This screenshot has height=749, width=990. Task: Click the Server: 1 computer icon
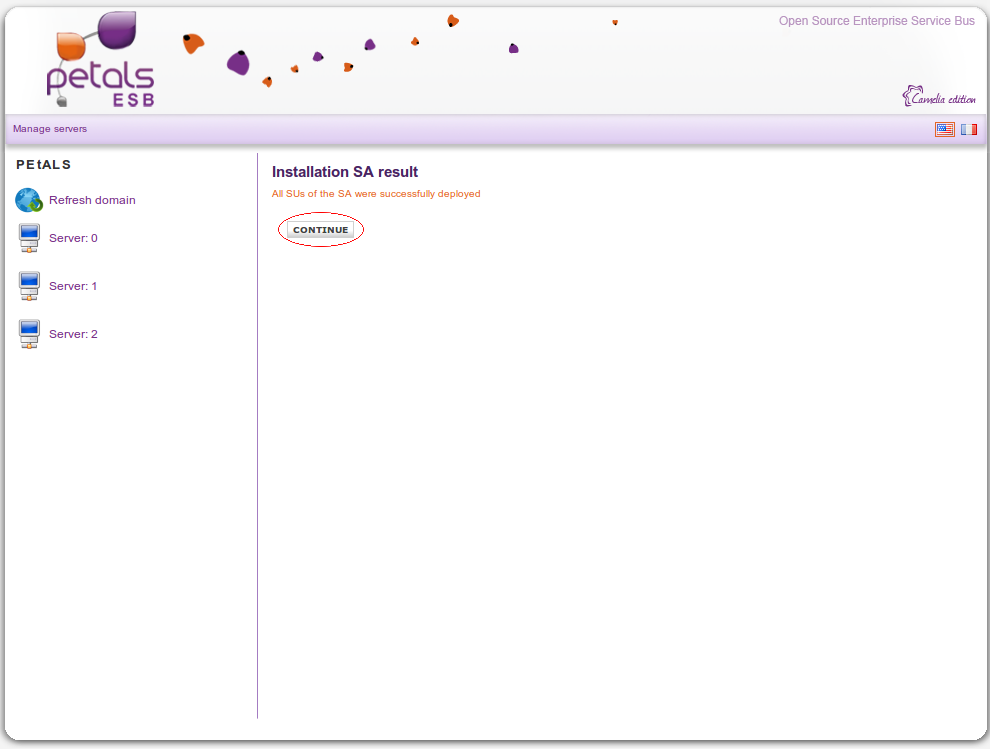pos(29,286)
